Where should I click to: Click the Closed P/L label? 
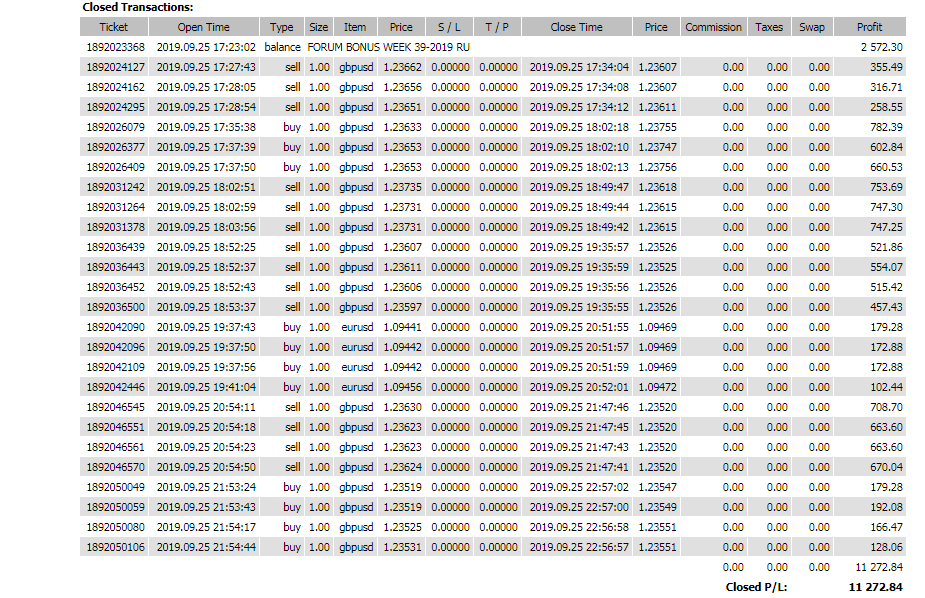pyautogui.click(x=756, y=587)
